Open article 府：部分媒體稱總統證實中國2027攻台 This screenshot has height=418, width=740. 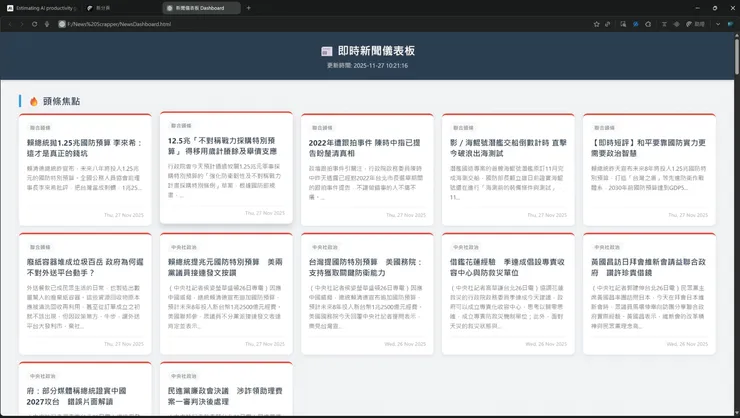click(76, 396)
